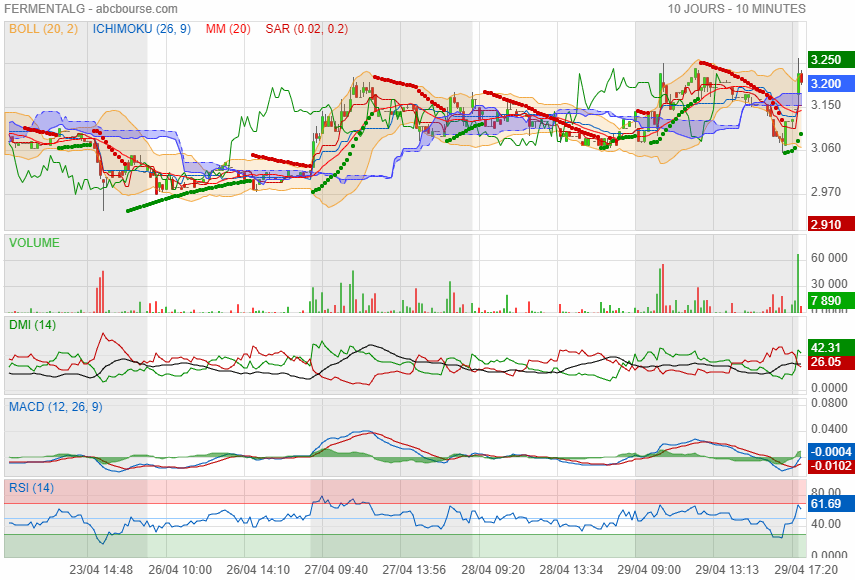
Task: Click the 0.0400 MACD axis value
Action: point(829,429)
